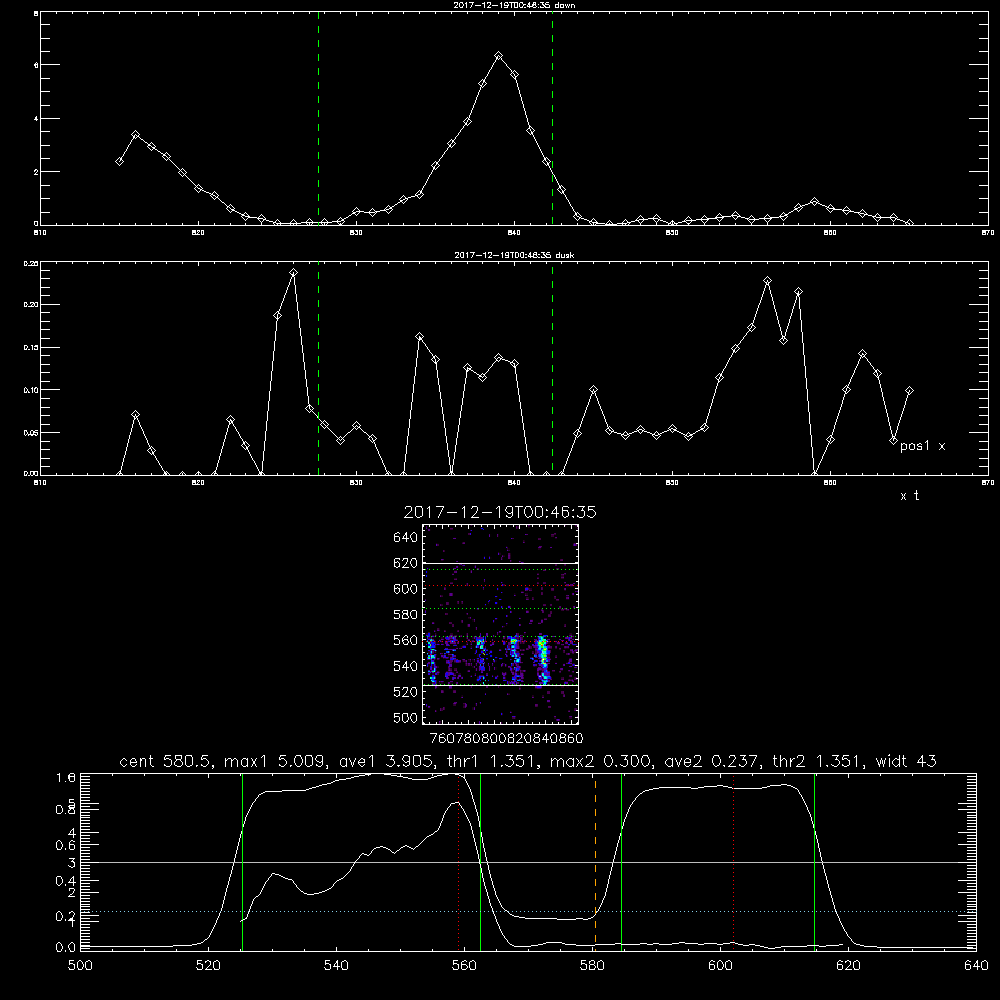Click the 'widt 43' value in stats line

click(x=906, y=761)
